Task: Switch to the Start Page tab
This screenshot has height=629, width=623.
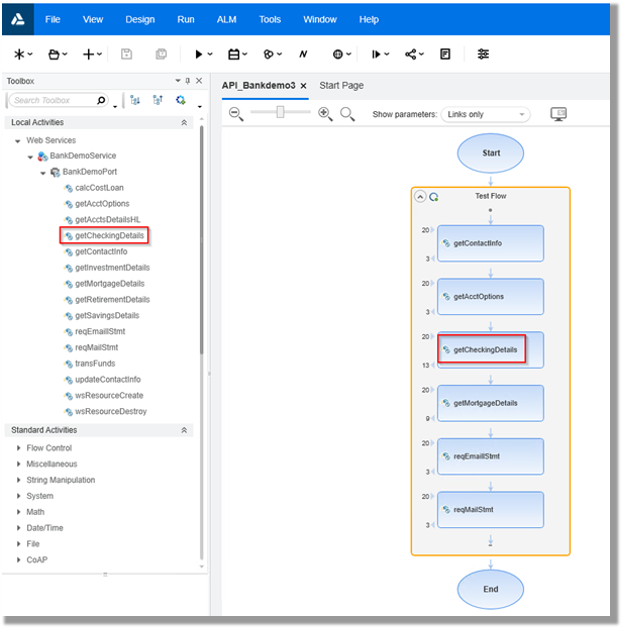Action: tap(341, 85)
